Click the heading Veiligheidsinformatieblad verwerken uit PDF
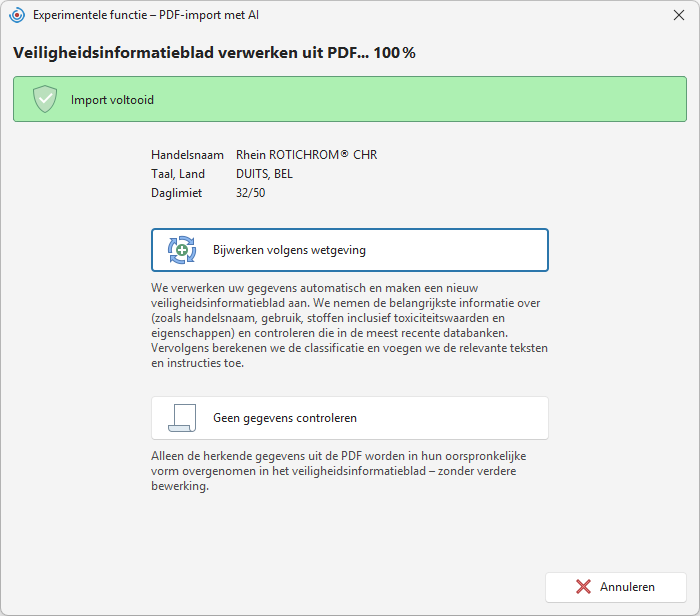This screenshot has height=616, width=700. [x=214, y=53]
